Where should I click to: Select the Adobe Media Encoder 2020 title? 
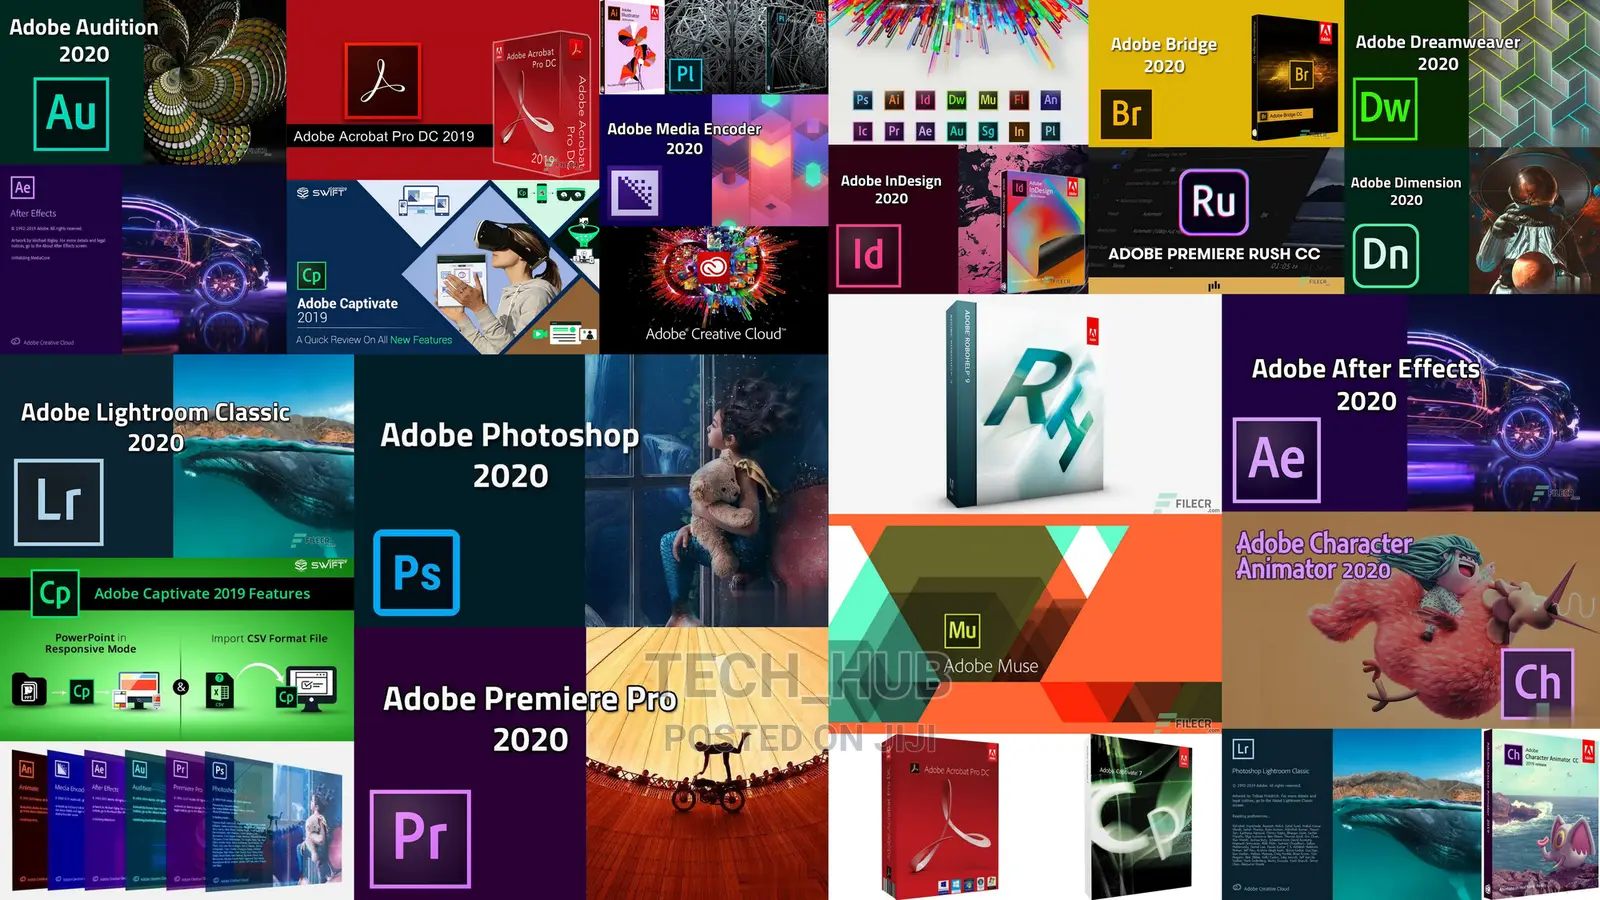(684, 138)
